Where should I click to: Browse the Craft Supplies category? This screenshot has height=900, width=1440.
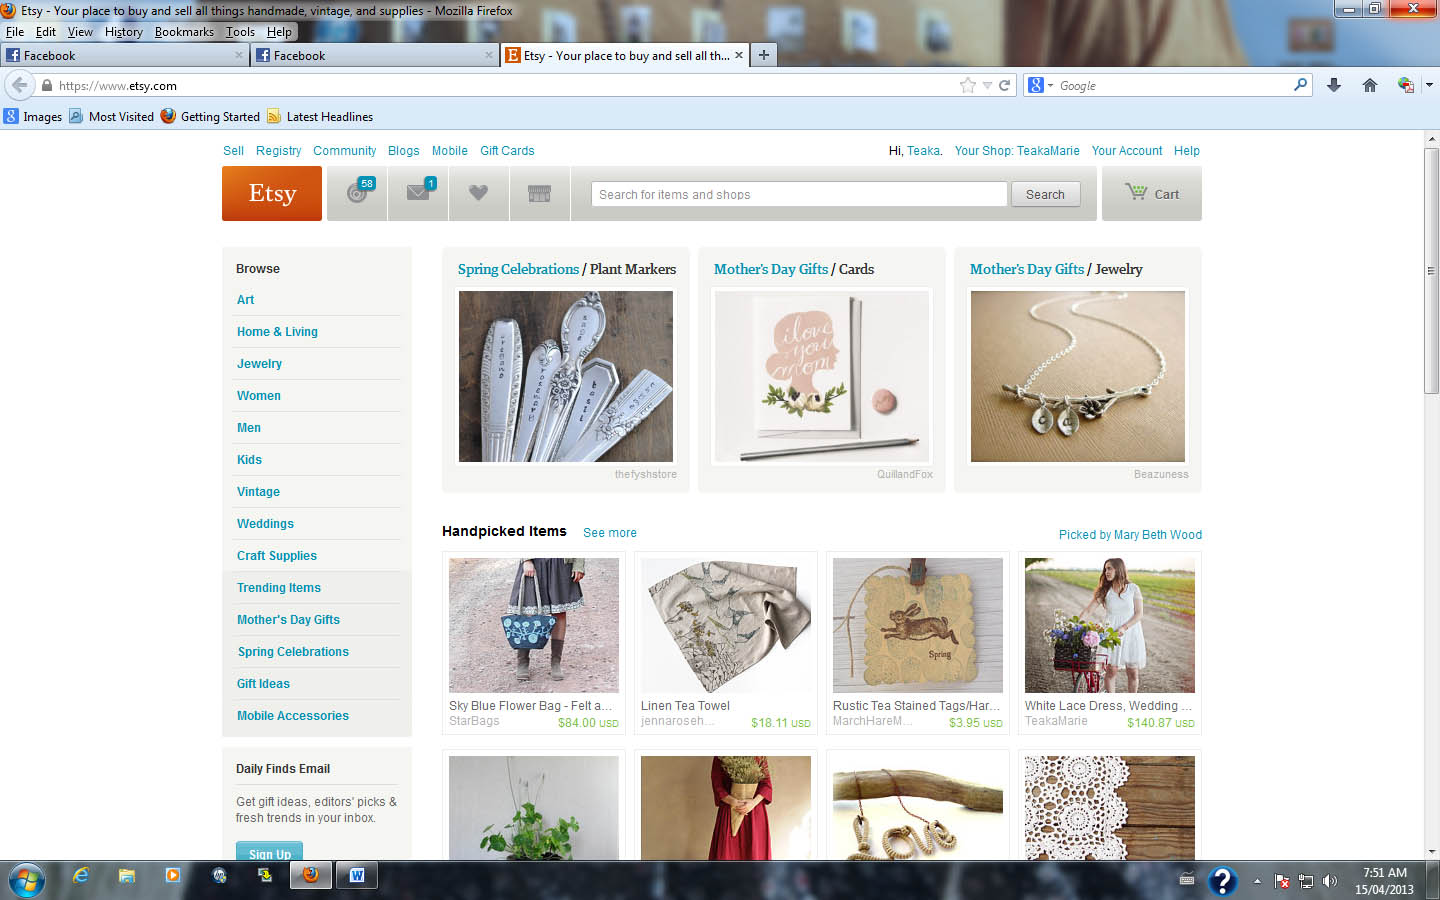(277, 555)
